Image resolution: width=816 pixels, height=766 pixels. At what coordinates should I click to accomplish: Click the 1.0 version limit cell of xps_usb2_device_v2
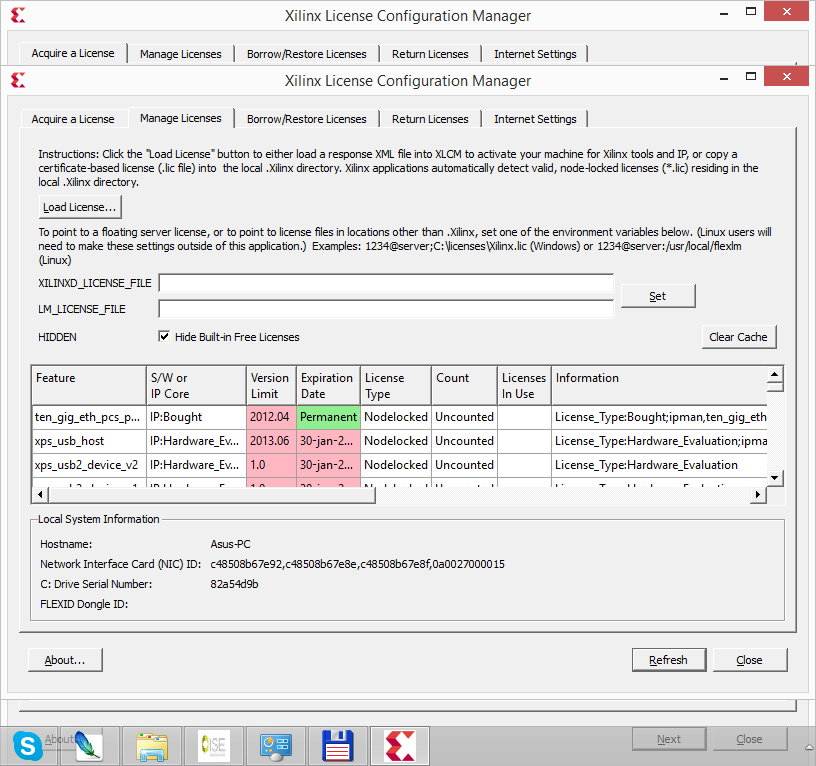click(x=271, y=465)
